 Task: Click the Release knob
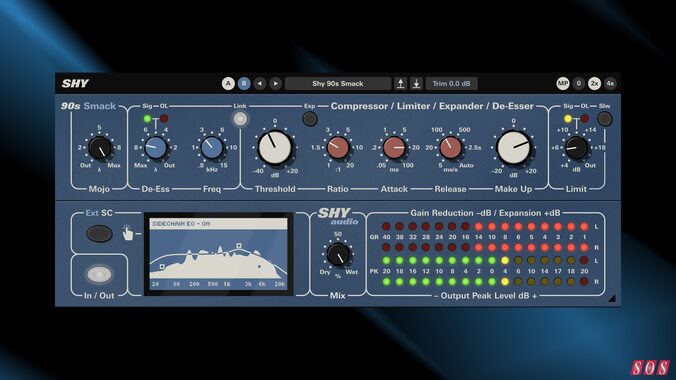point(451,148)
